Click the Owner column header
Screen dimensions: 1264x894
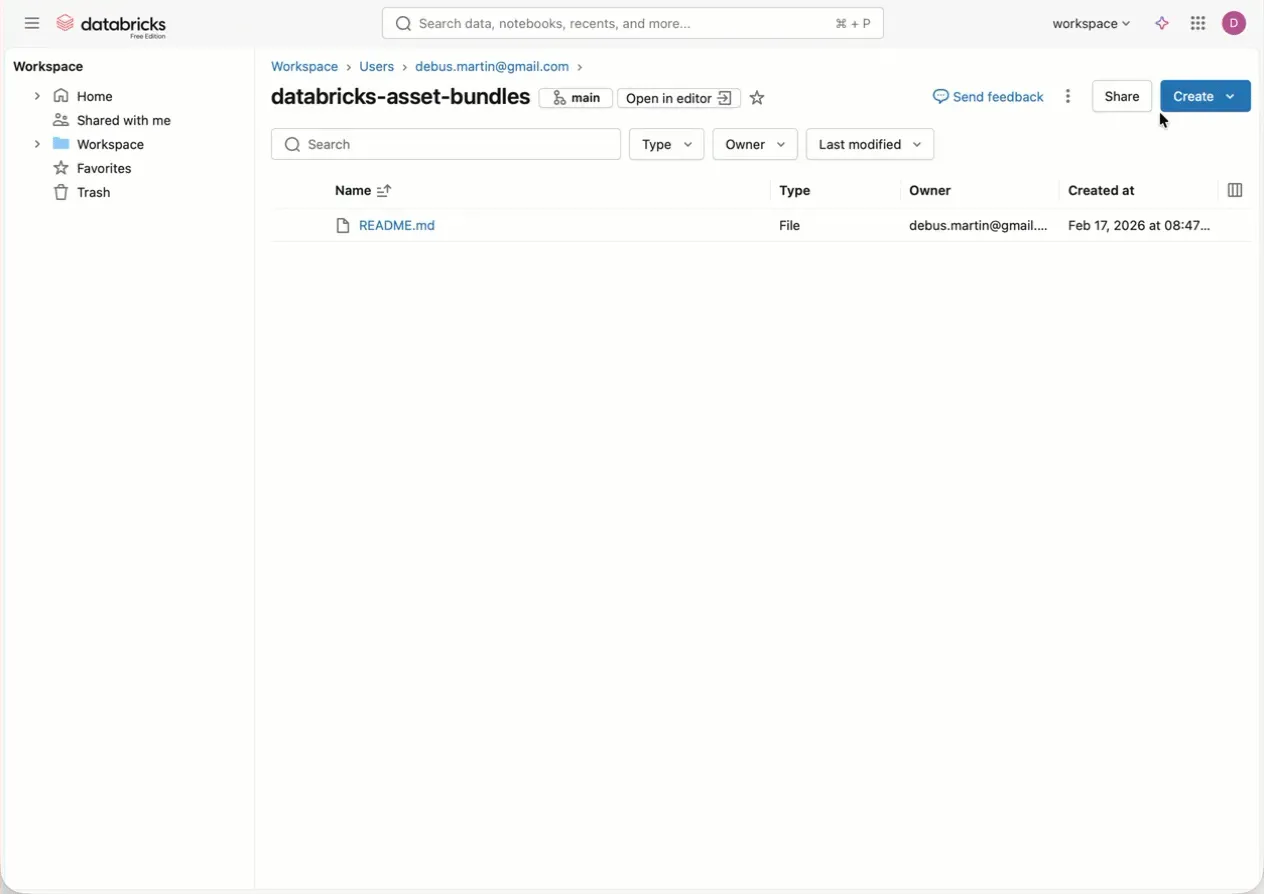930,190
